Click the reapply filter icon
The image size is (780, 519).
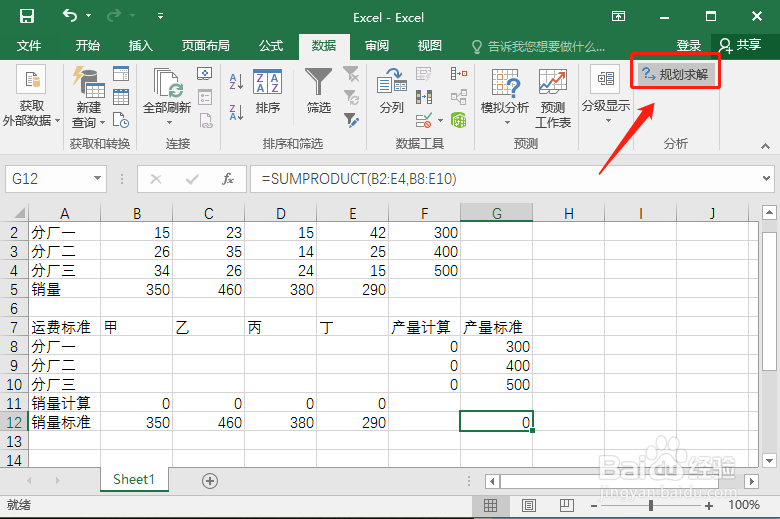(x=351, y=97)
